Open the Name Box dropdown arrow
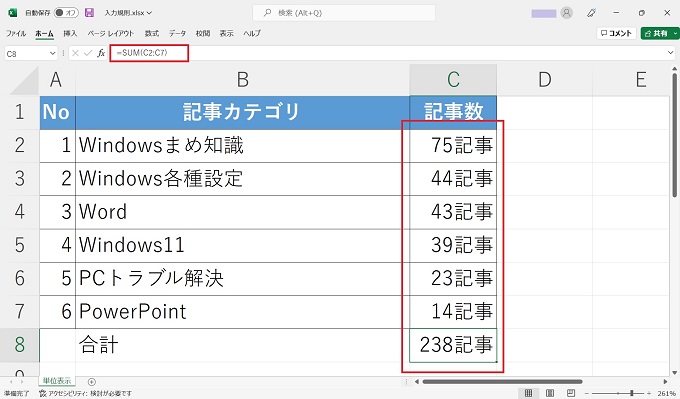680x399 pixels. coord(52,53)
